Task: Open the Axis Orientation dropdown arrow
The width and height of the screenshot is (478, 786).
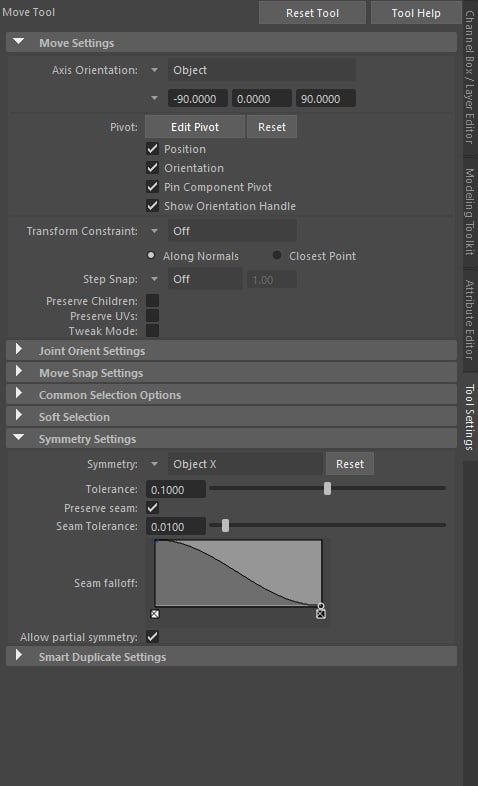Action: click(x=154, y=70)
